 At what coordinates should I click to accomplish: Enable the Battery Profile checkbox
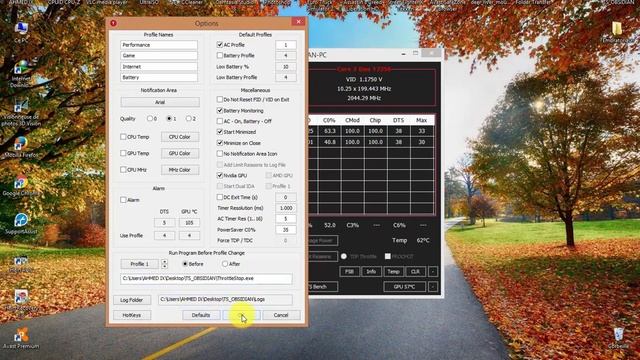220,55
